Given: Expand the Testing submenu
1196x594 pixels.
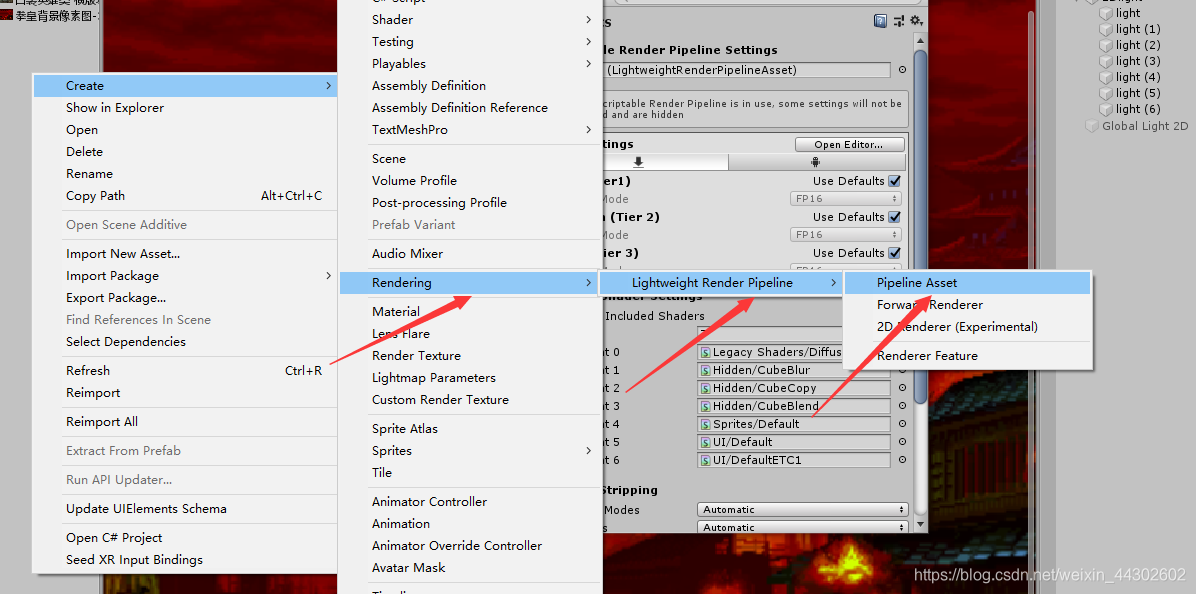Looking at the screenshot, I should pyautogui.click(x=588, y=41).
